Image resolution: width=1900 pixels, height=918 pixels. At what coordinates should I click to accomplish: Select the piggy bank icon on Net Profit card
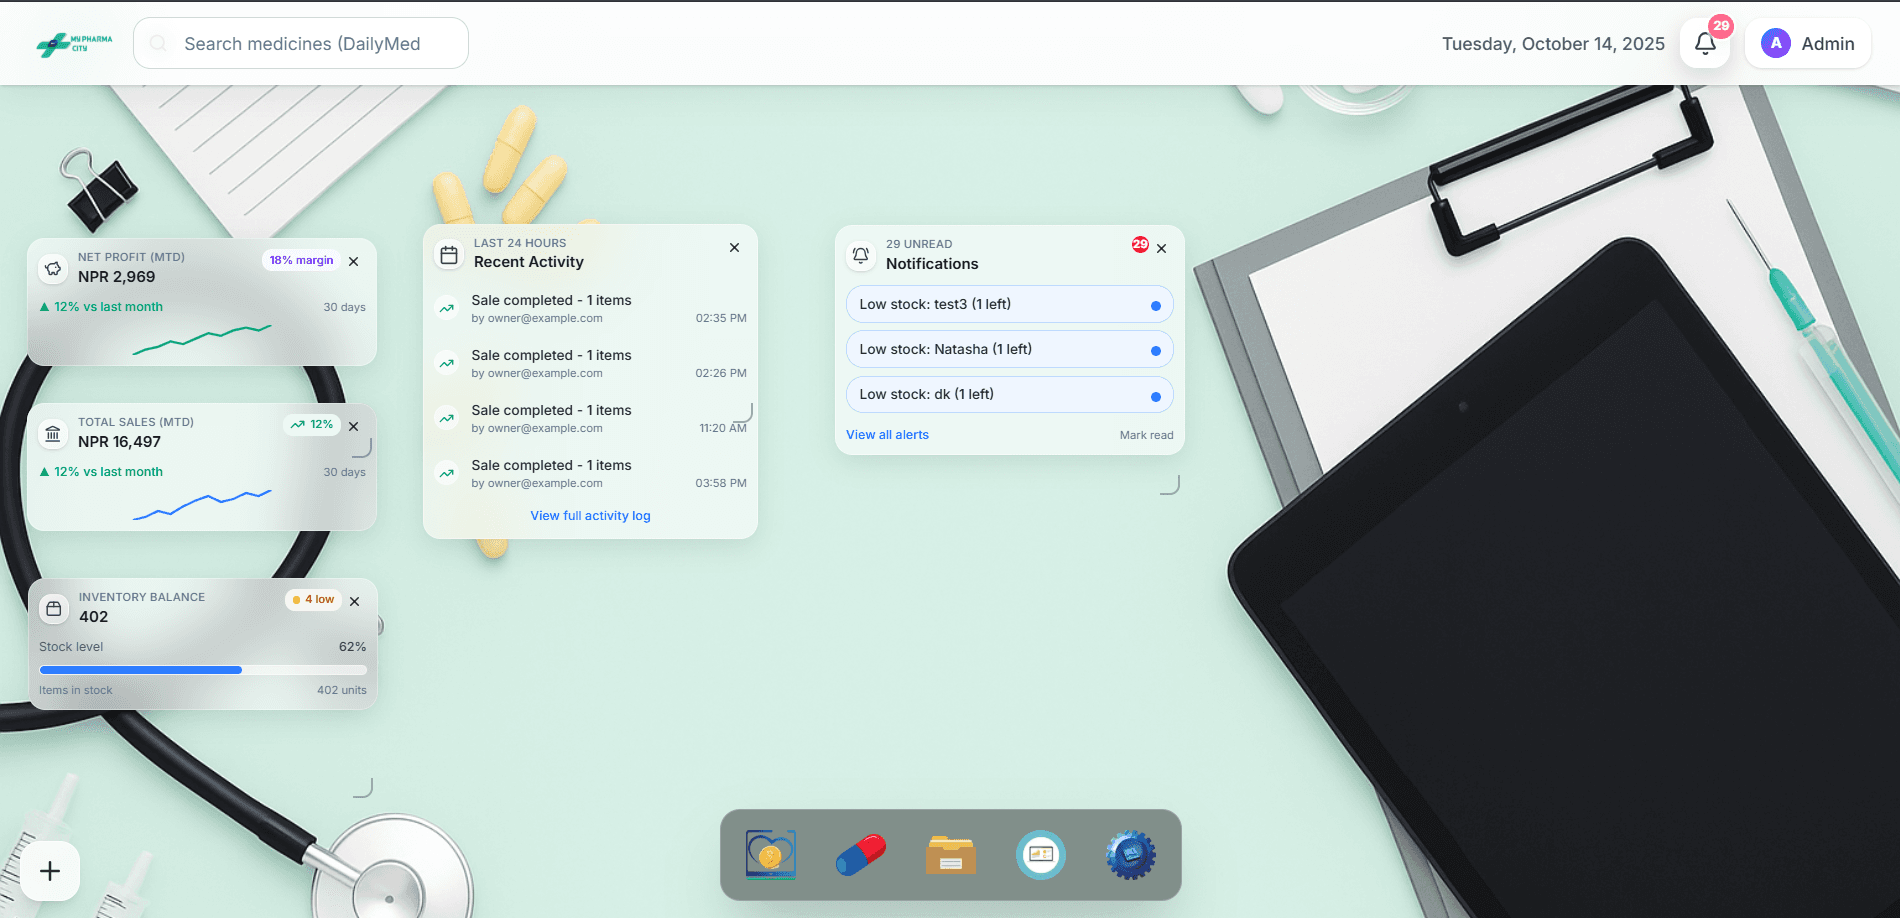(52, 268)
